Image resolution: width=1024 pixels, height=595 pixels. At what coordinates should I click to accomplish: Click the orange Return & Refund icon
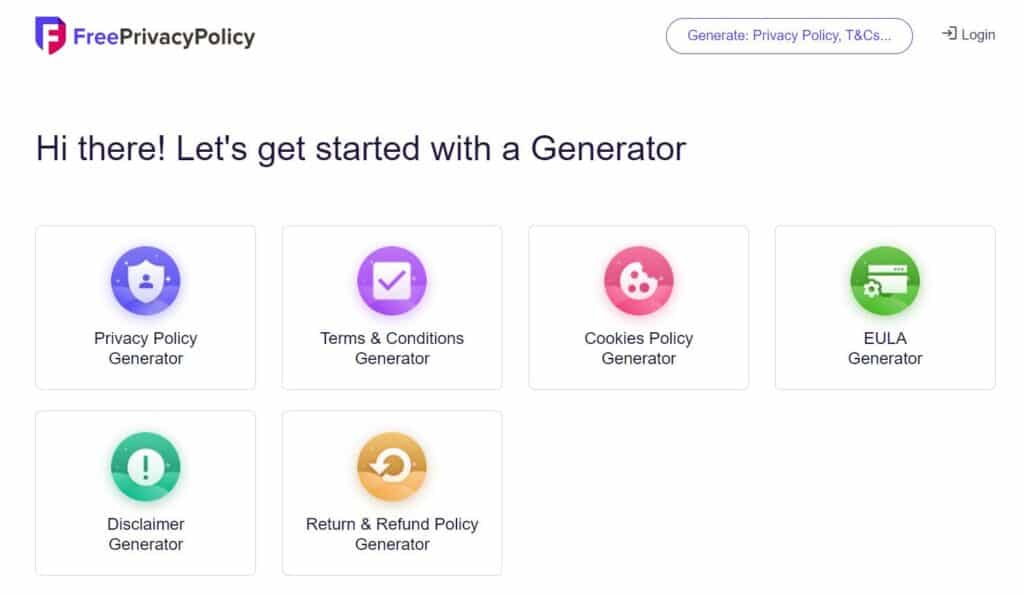[392, 467]
